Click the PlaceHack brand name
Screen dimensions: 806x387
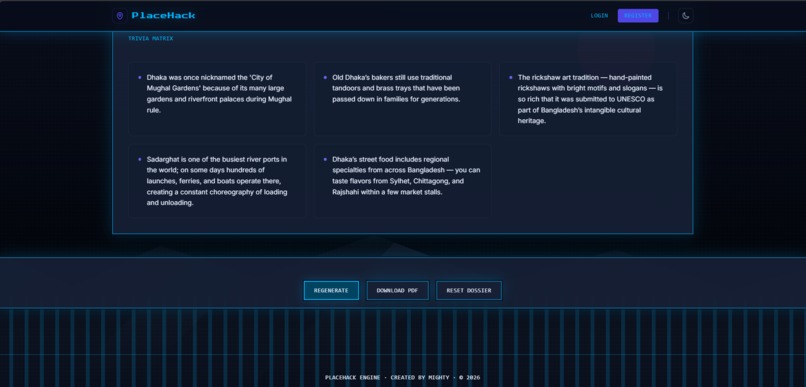pos(163,16)
